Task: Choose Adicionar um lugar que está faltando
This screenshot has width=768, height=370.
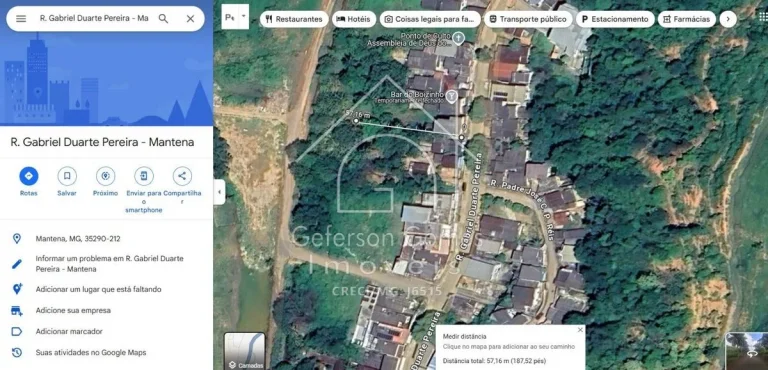Action: [x=98, y=289]
